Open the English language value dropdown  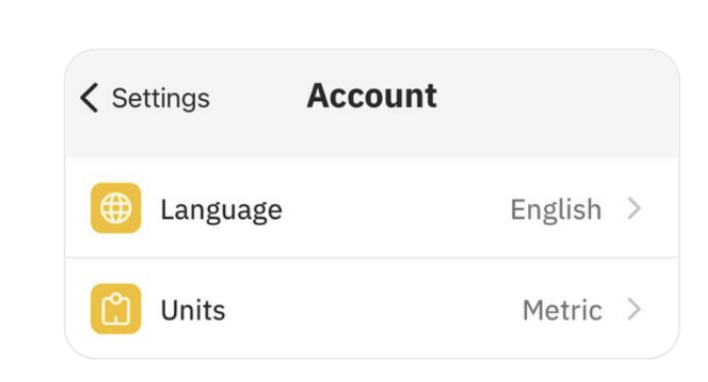556,210
